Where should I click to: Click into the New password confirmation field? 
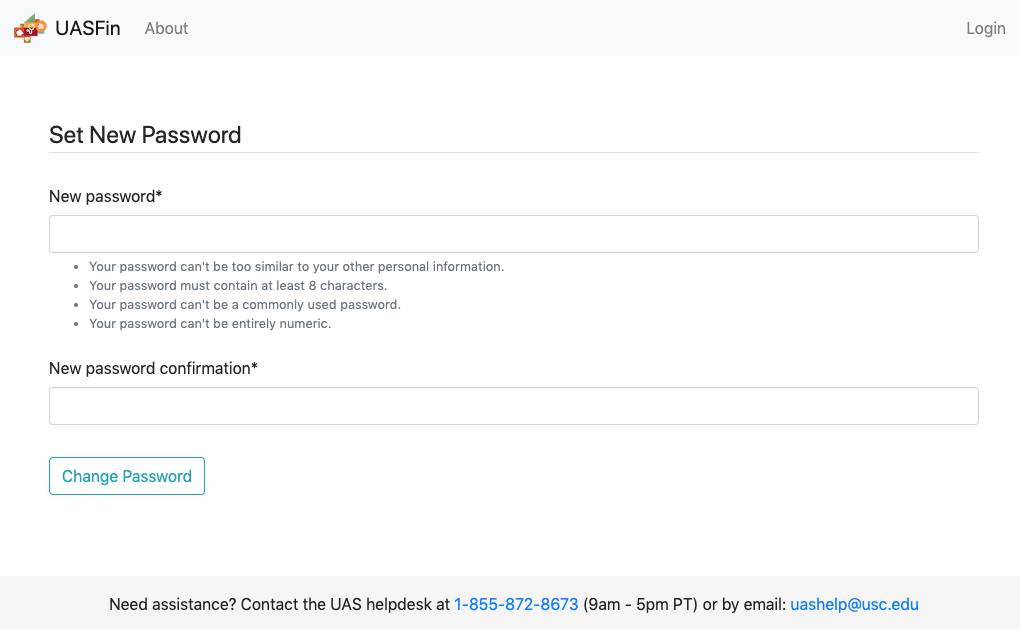point(513,406)
